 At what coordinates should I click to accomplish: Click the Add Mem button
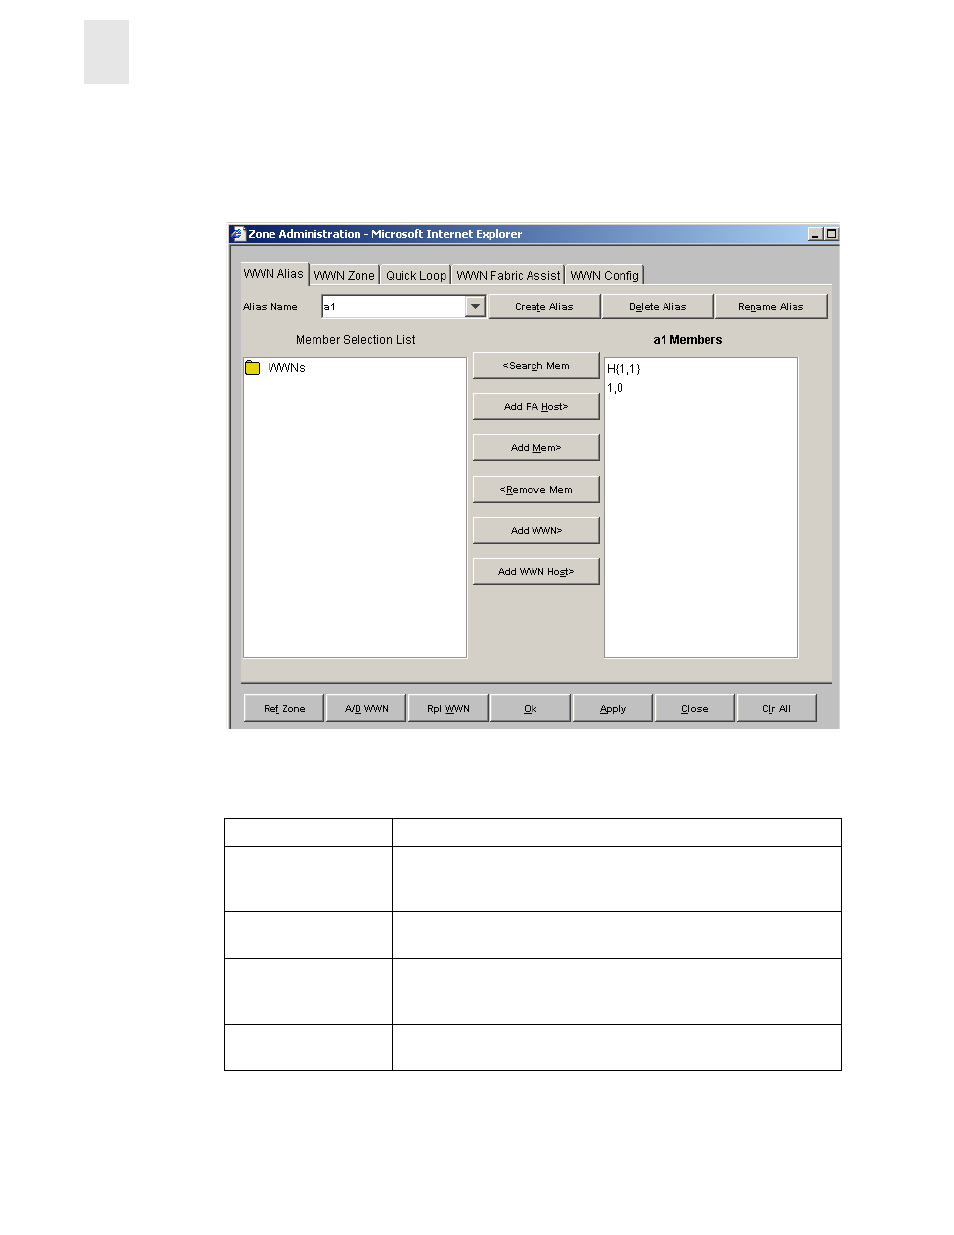(536, 448)
